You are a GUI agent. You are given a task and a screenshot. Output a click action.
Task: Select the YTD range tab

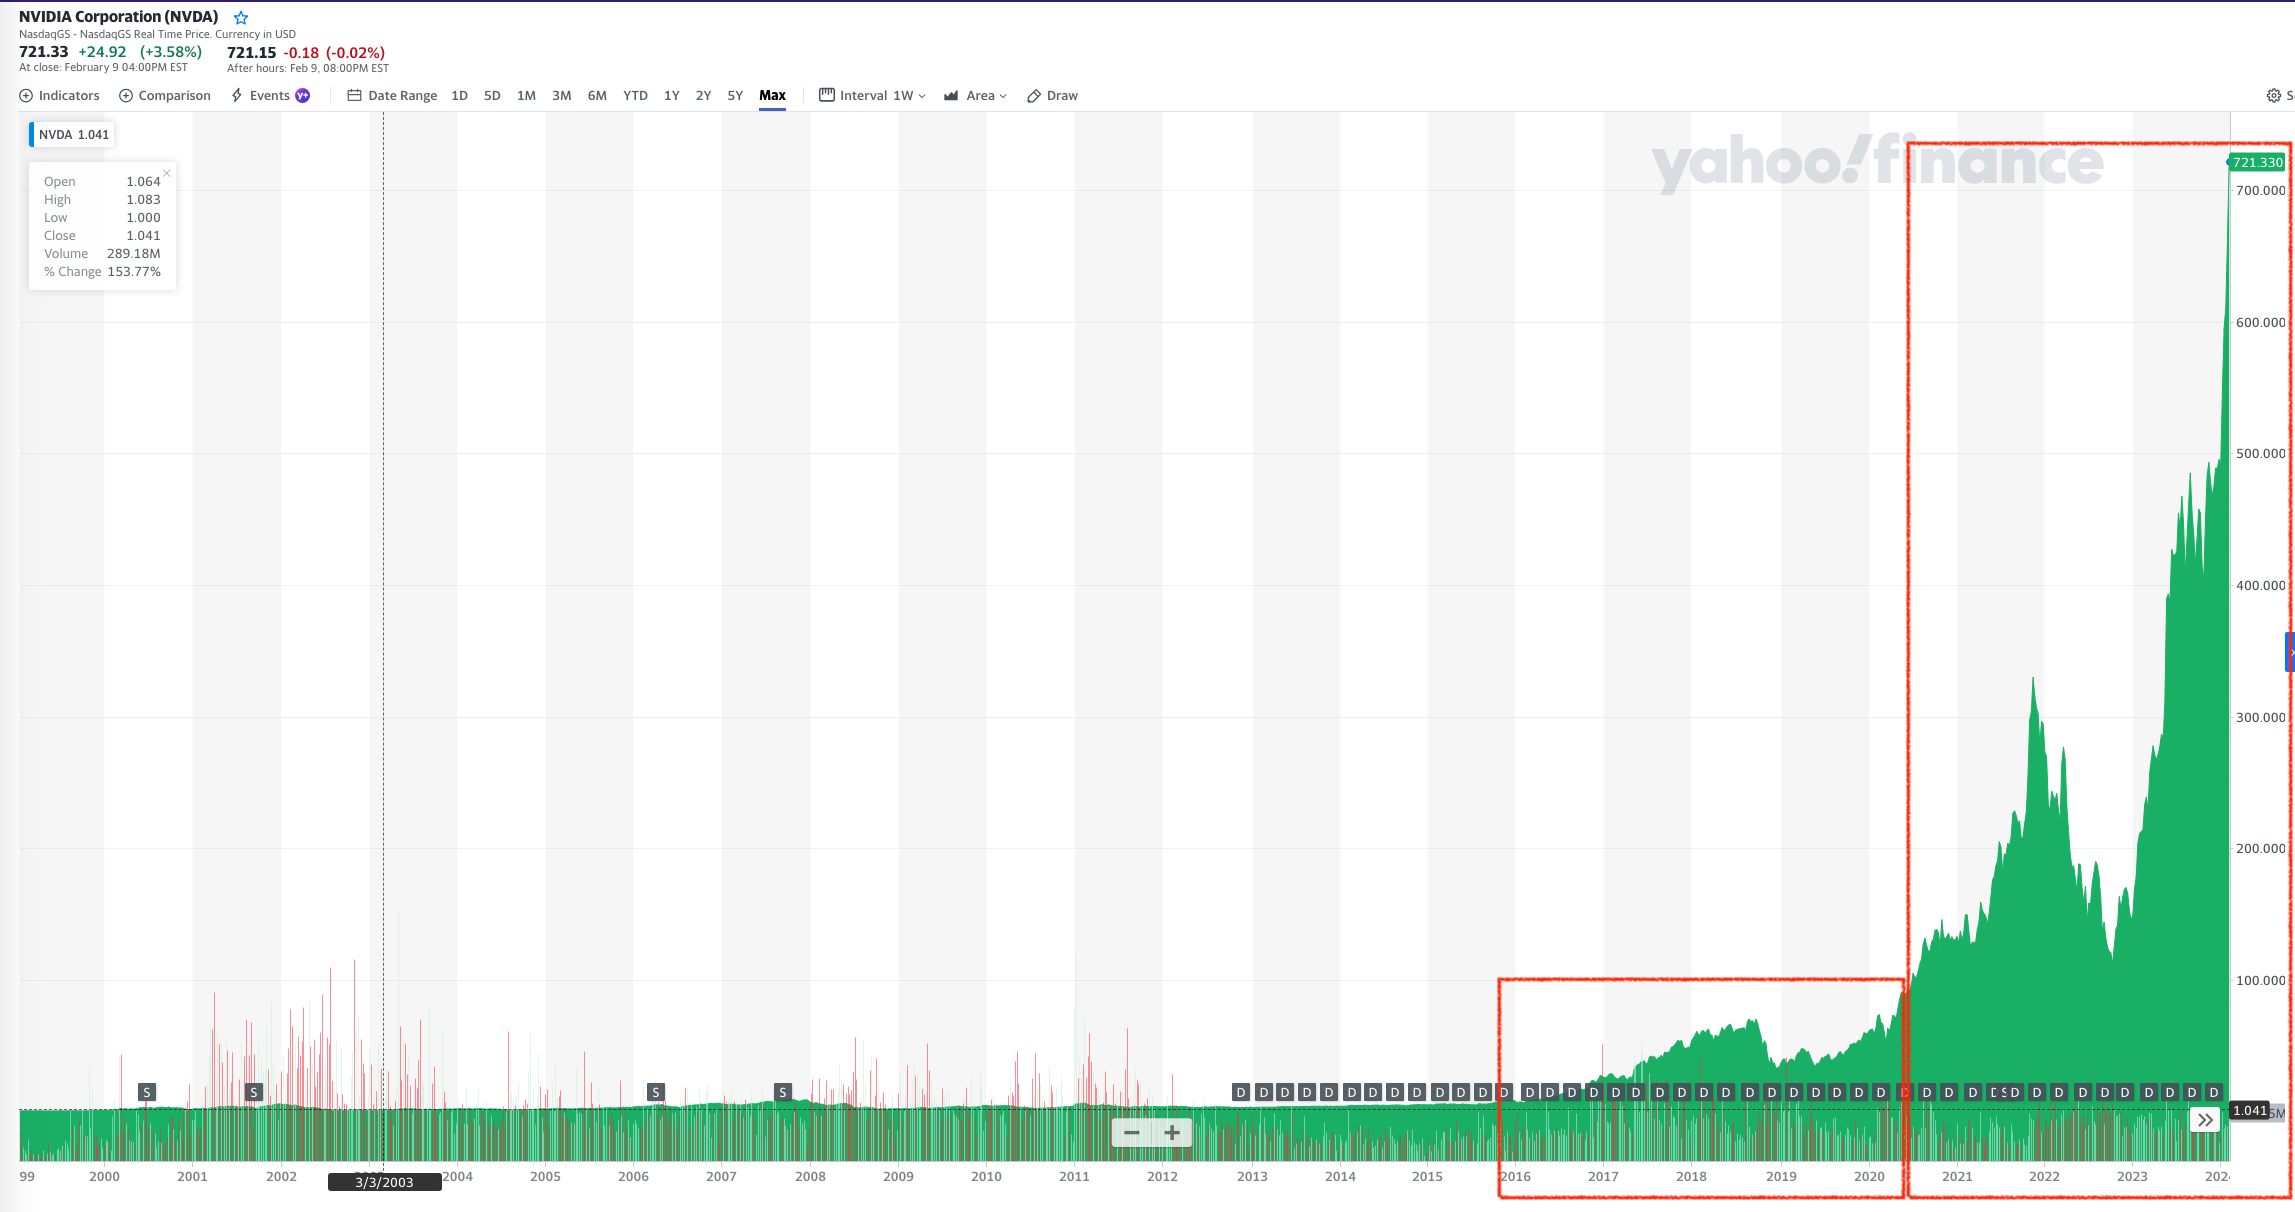pyautogui.click(x=635, y=96)
